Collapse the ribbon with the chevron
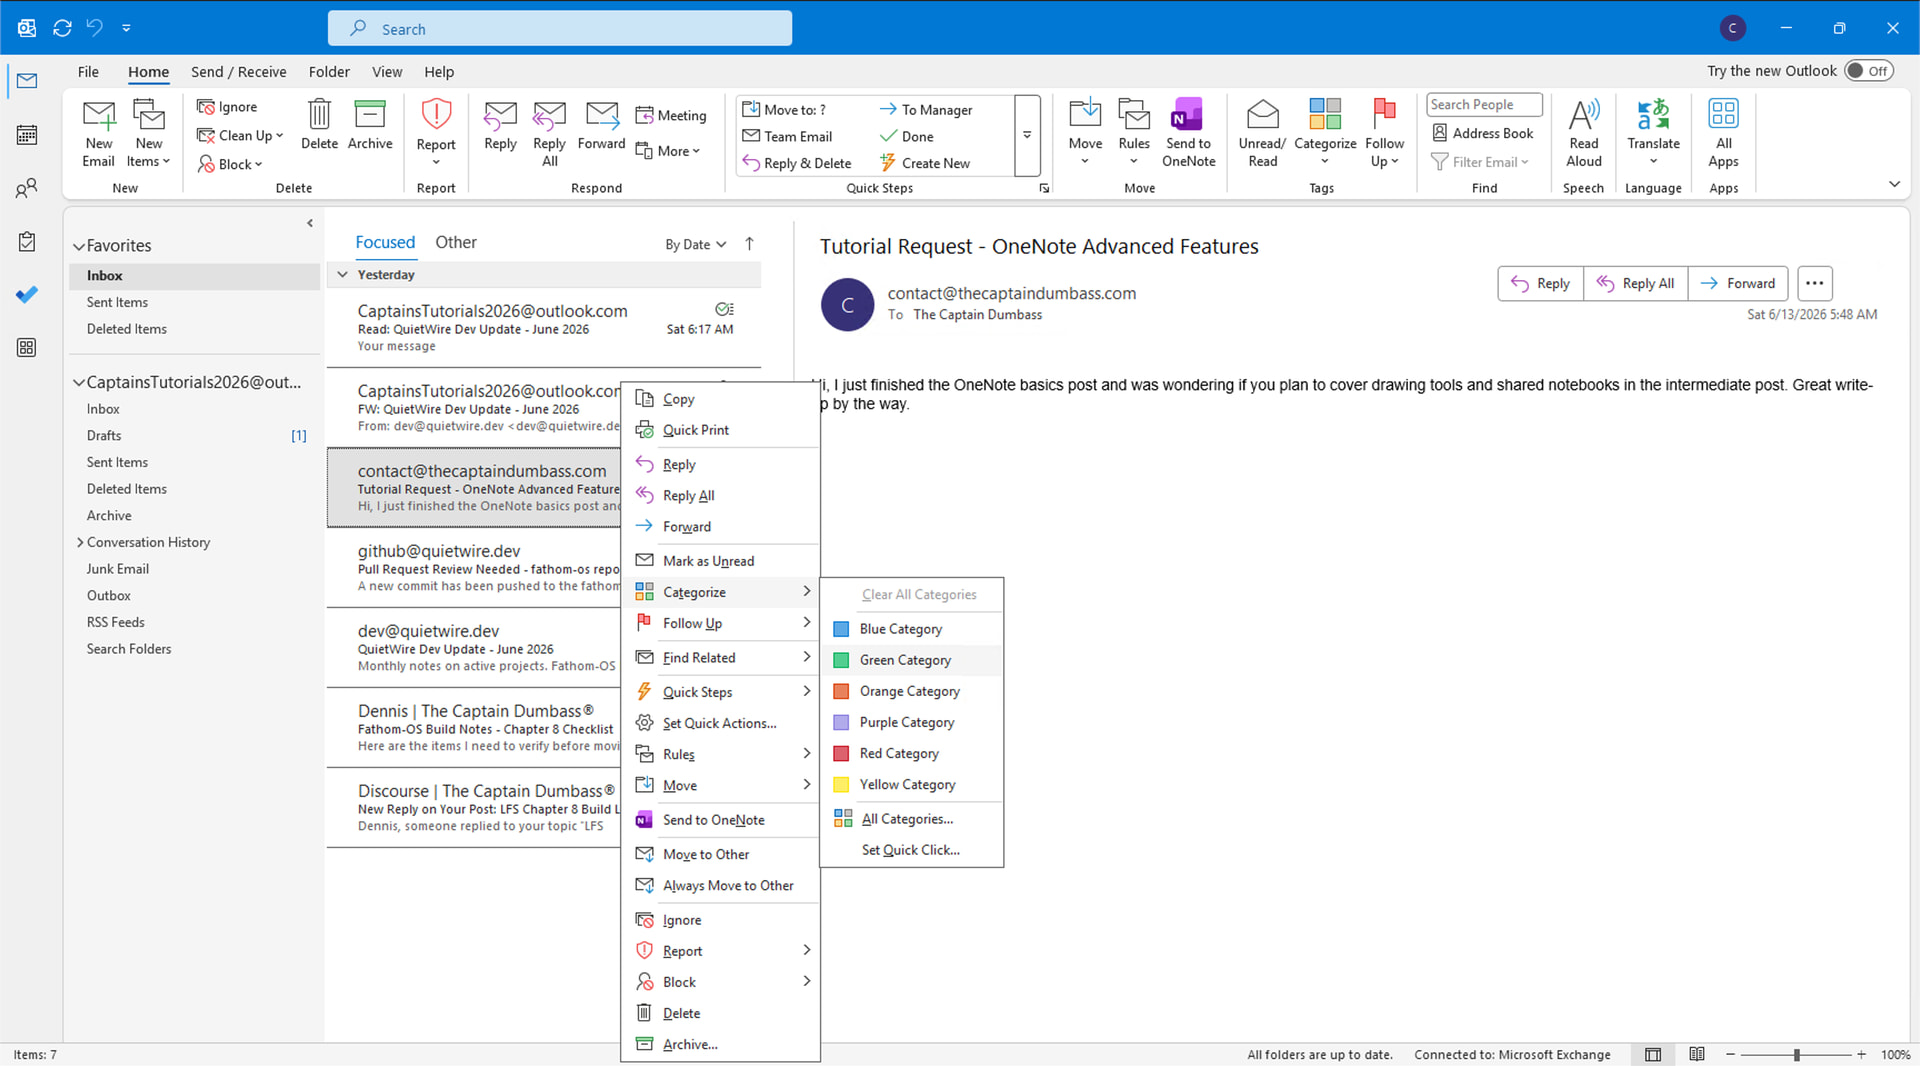This screenshot has height=1066, width=1920. (x=1894, y=184)
